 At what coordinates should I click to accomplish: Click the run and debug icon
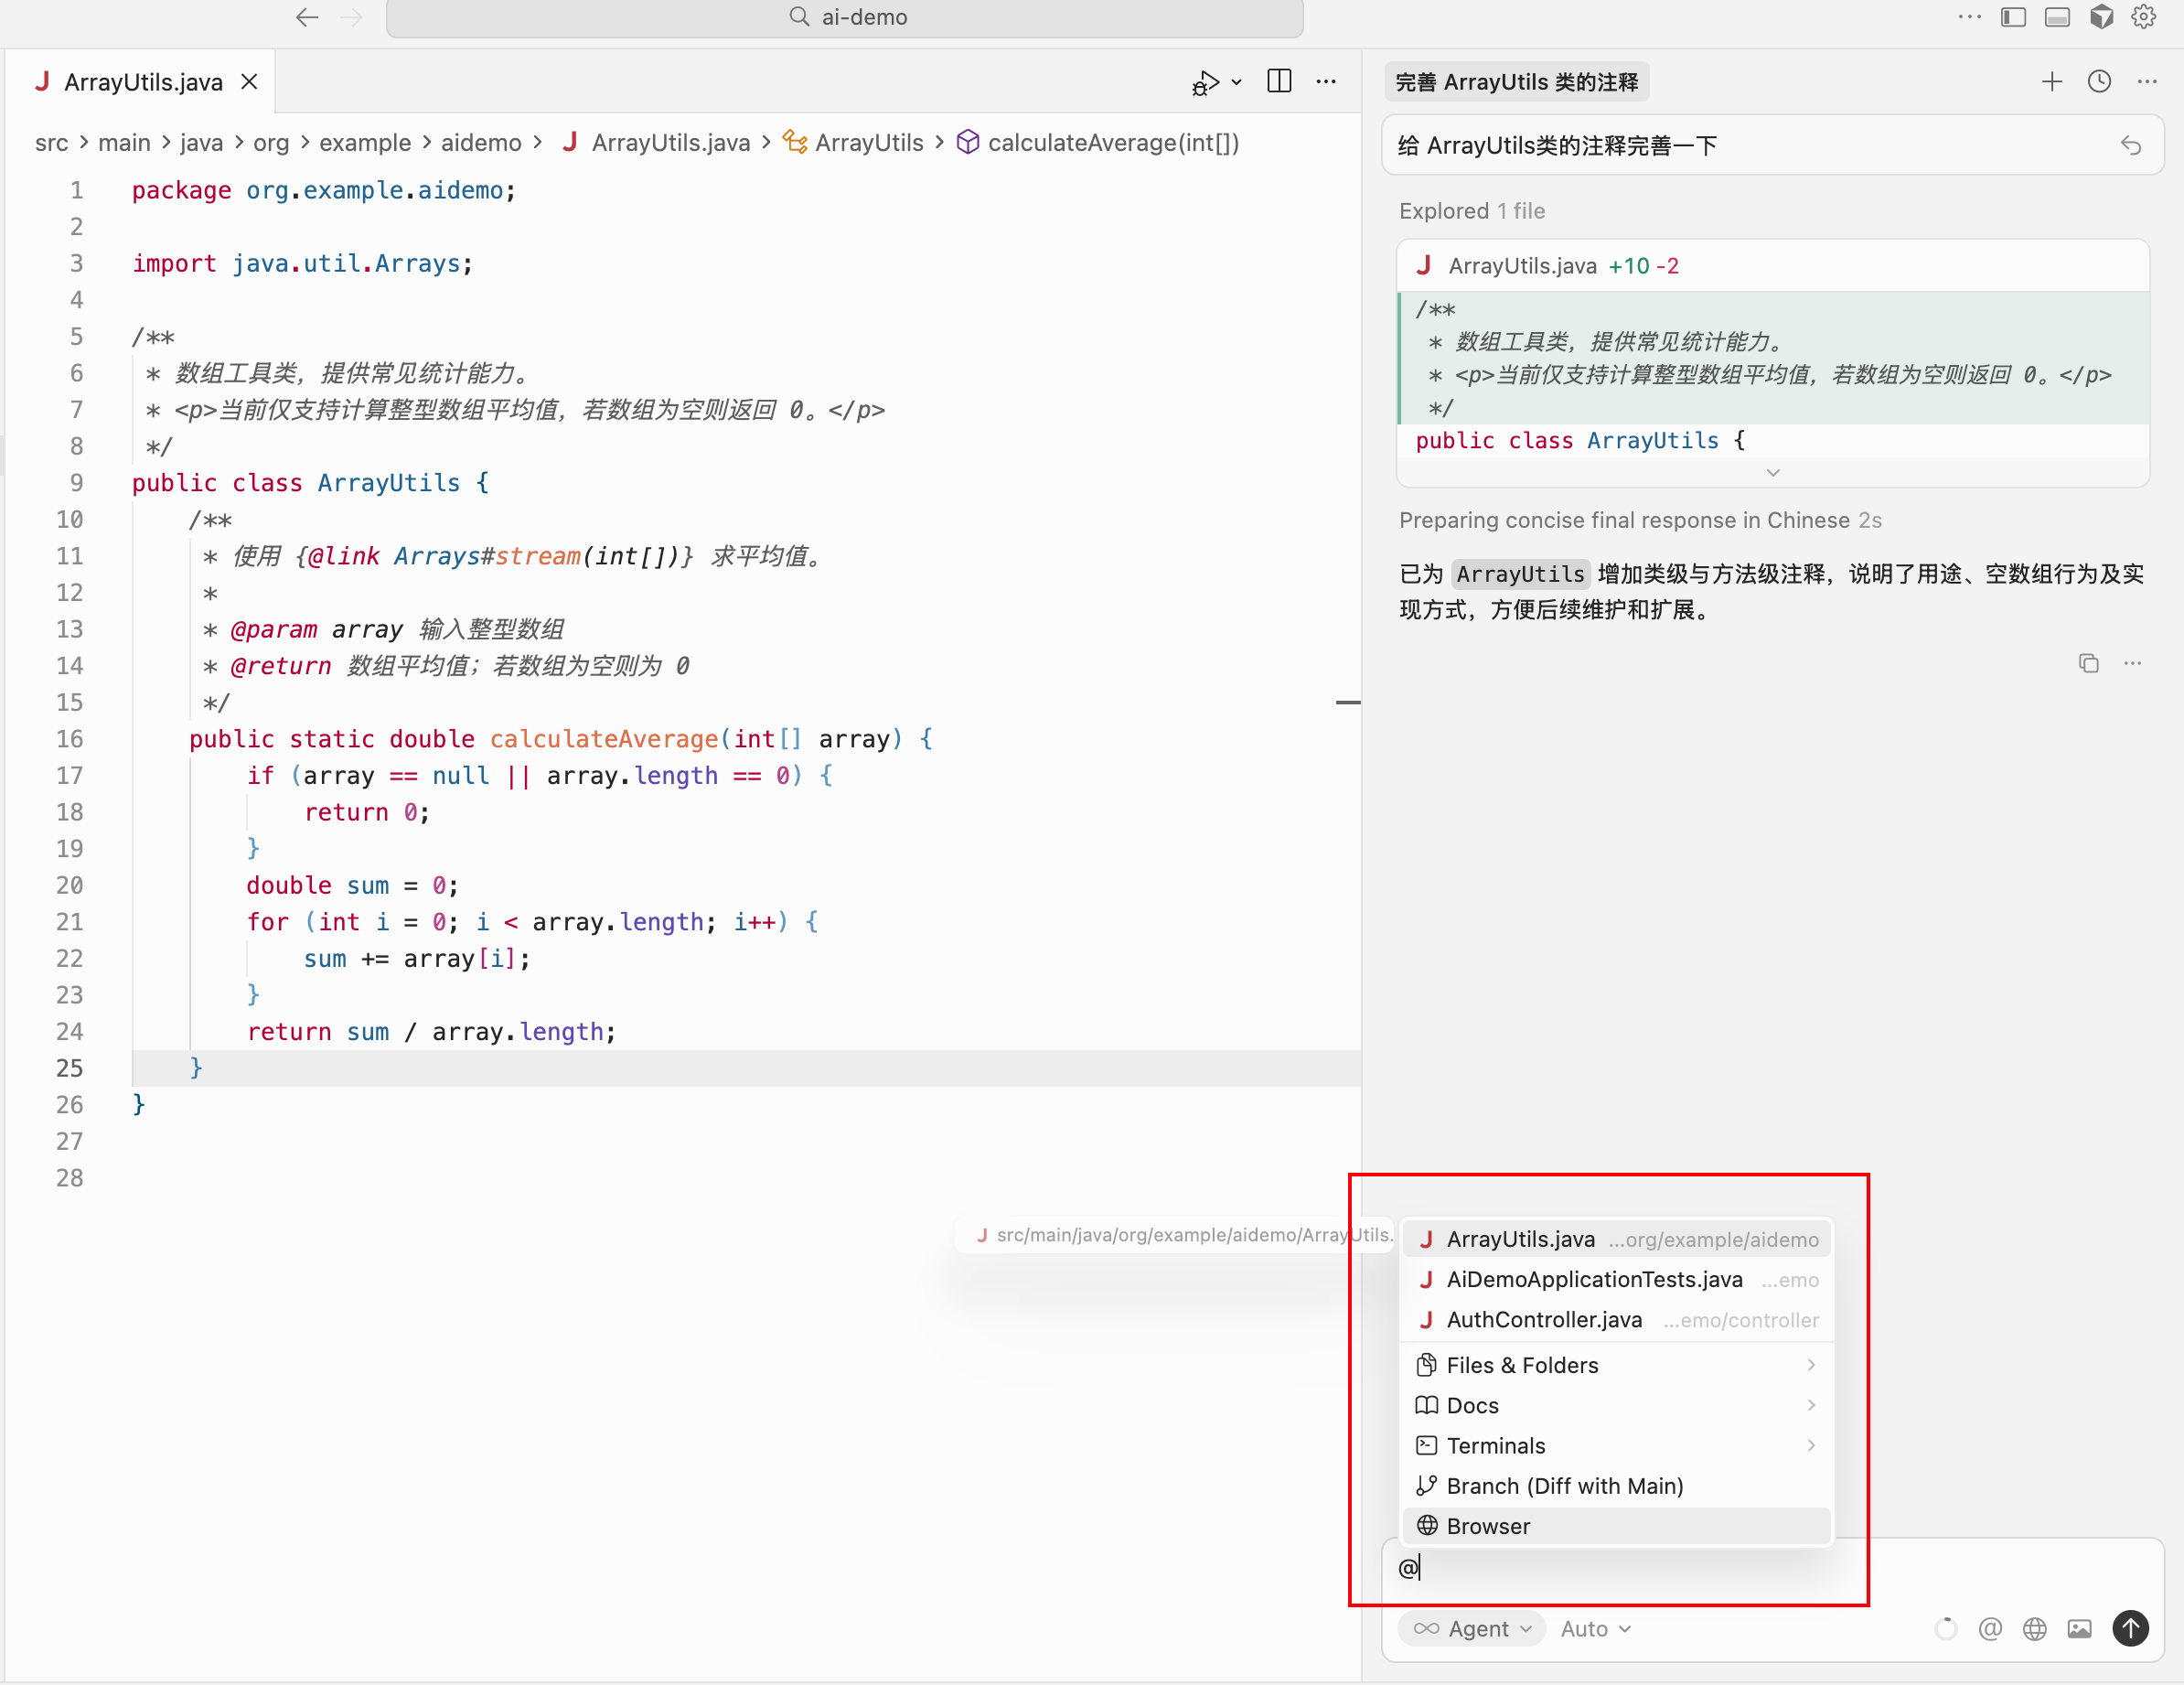1206,82
